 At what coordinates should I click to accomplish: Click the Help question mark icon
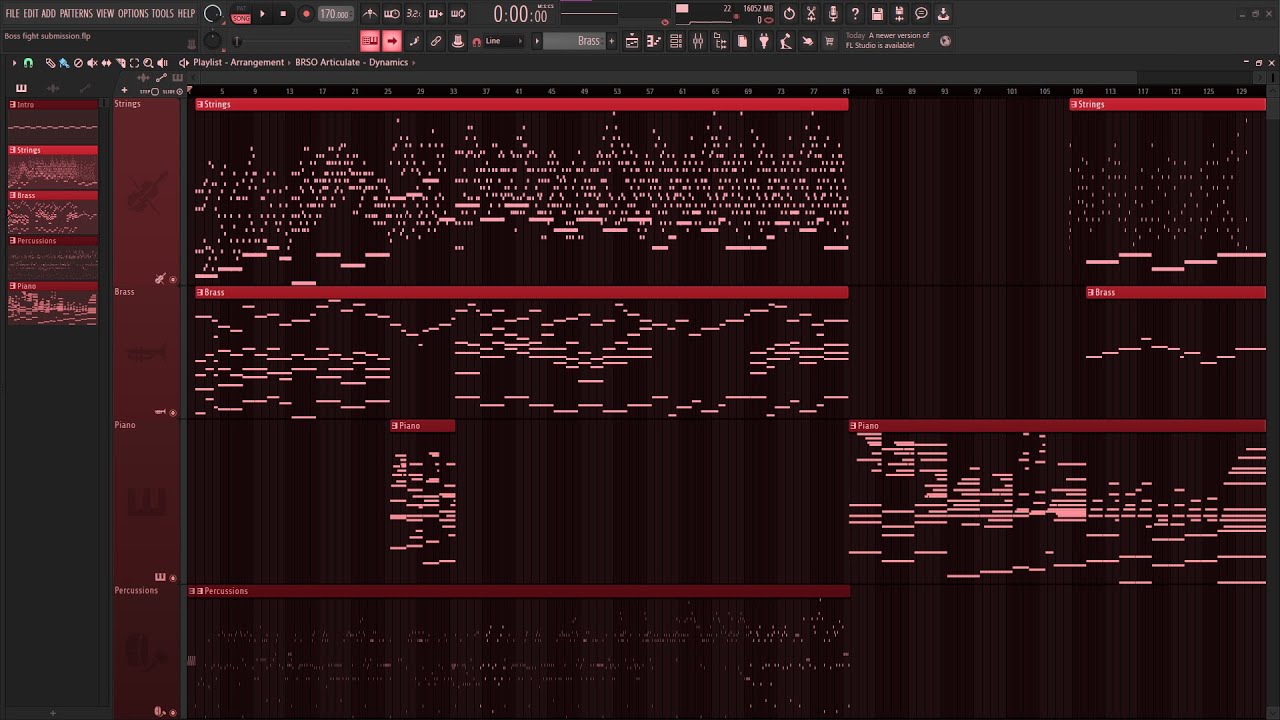point(855,14)
